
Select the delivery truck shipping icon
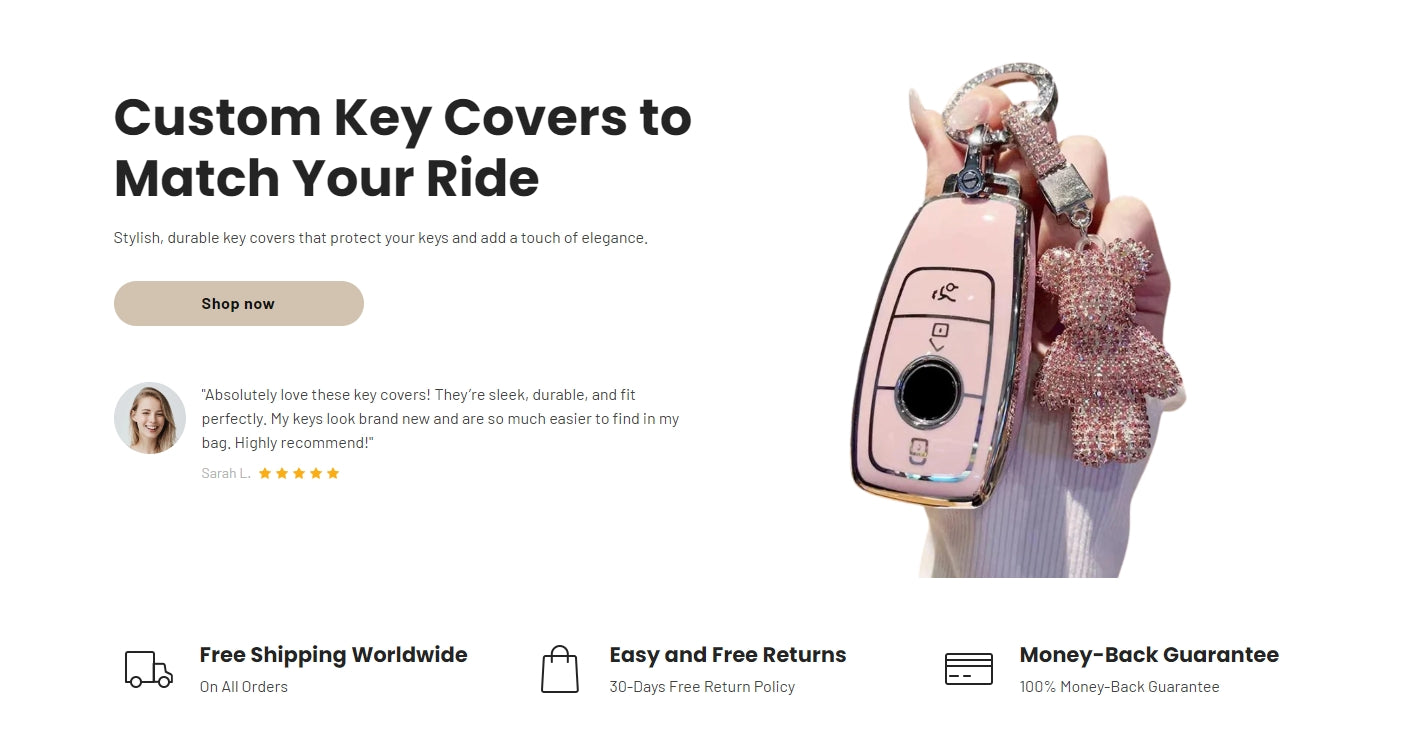[149, 669]
